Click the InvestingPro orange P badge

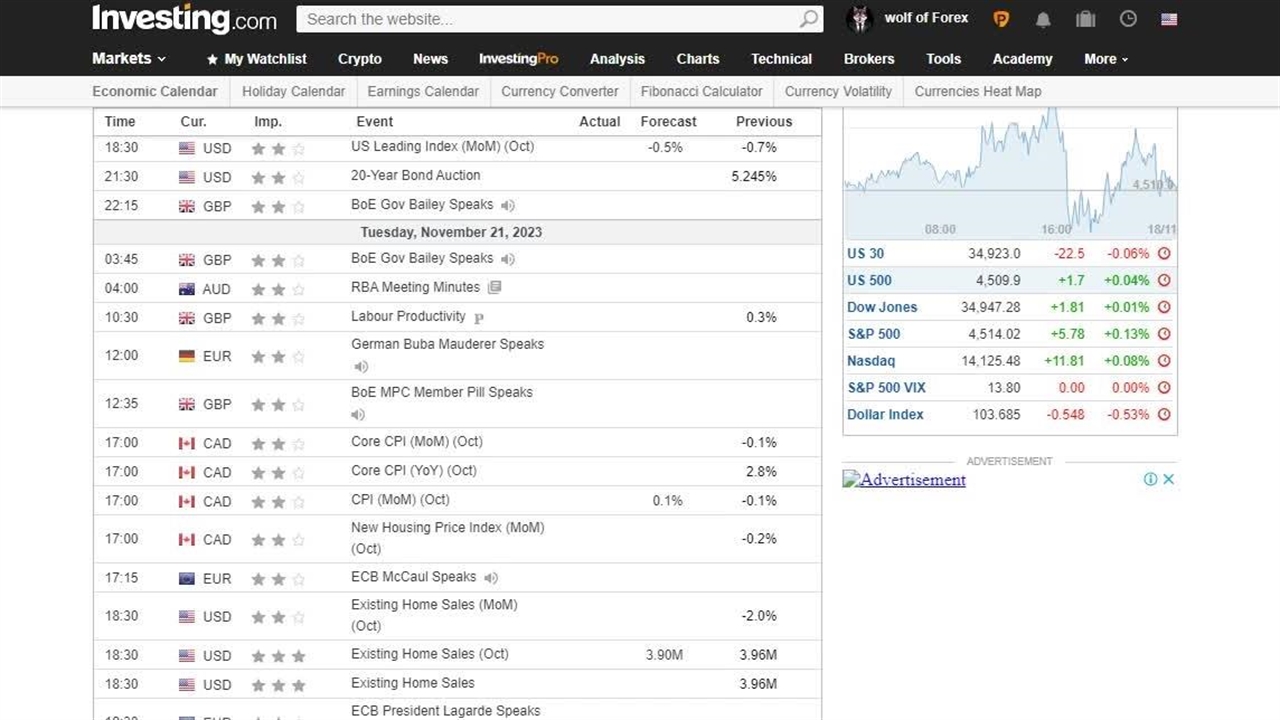pyautogui.click(x=1001, y=19)
